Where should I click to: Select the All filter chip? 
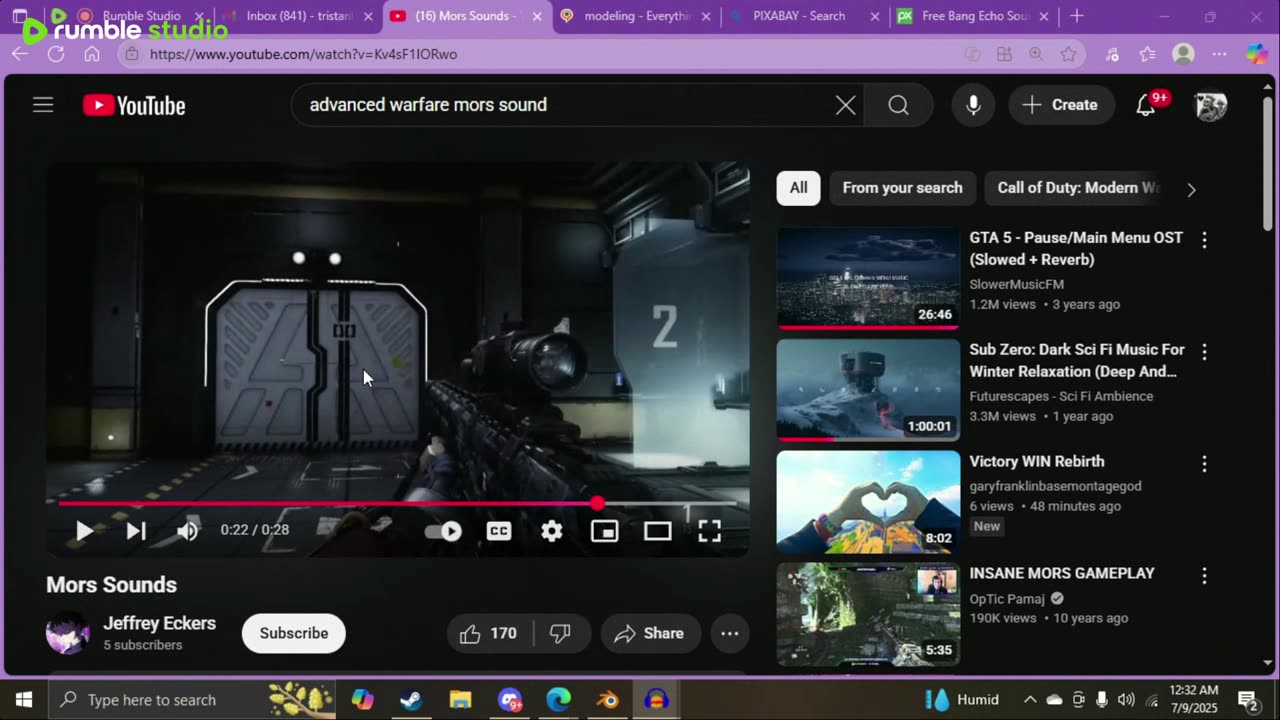[x=798, y=188]
